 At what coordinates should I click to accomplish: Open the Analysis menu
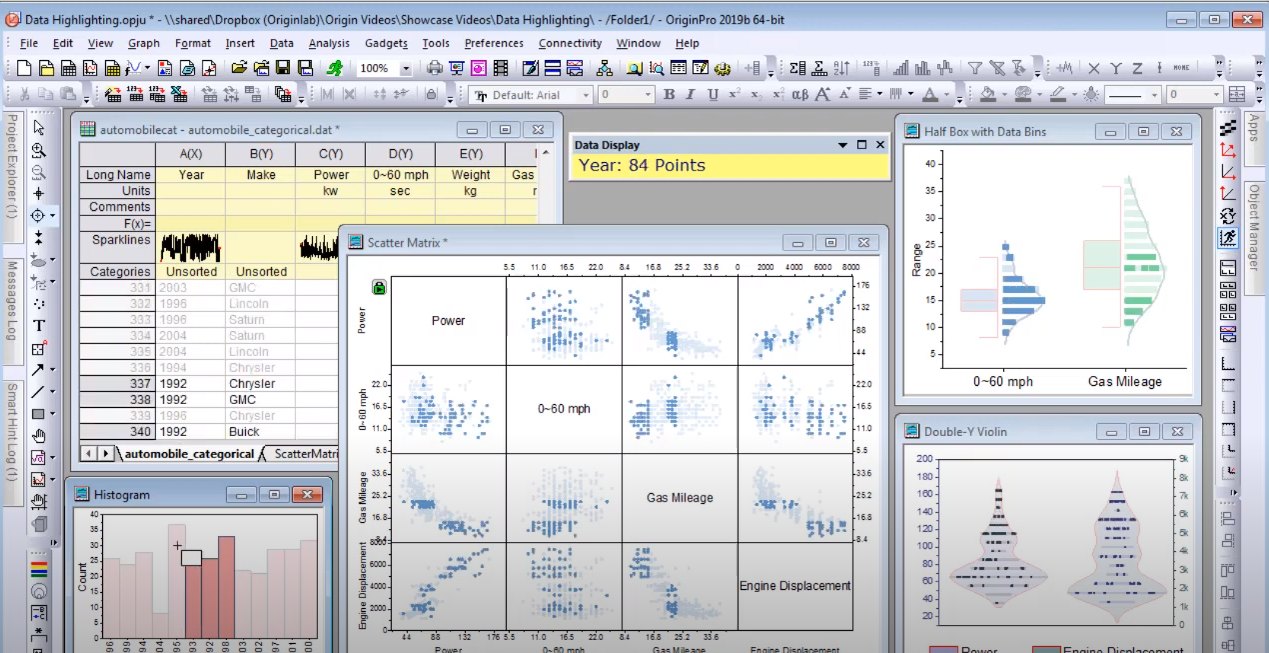[x=329, y=43]
